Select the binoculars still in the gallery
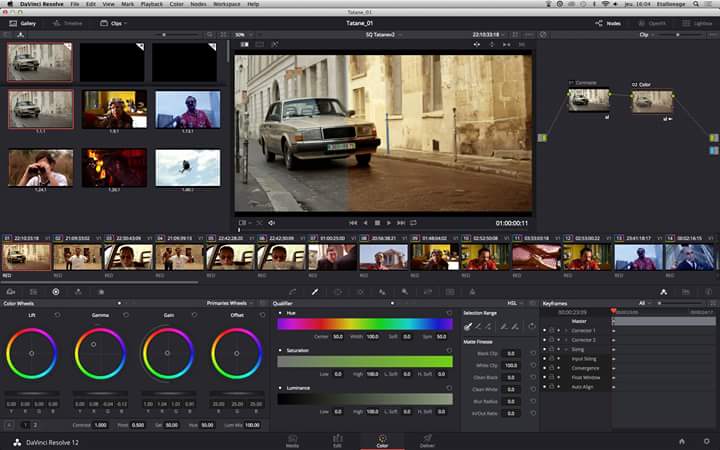Viewport: 720px width, 450px height. click(x=40, y=168)
